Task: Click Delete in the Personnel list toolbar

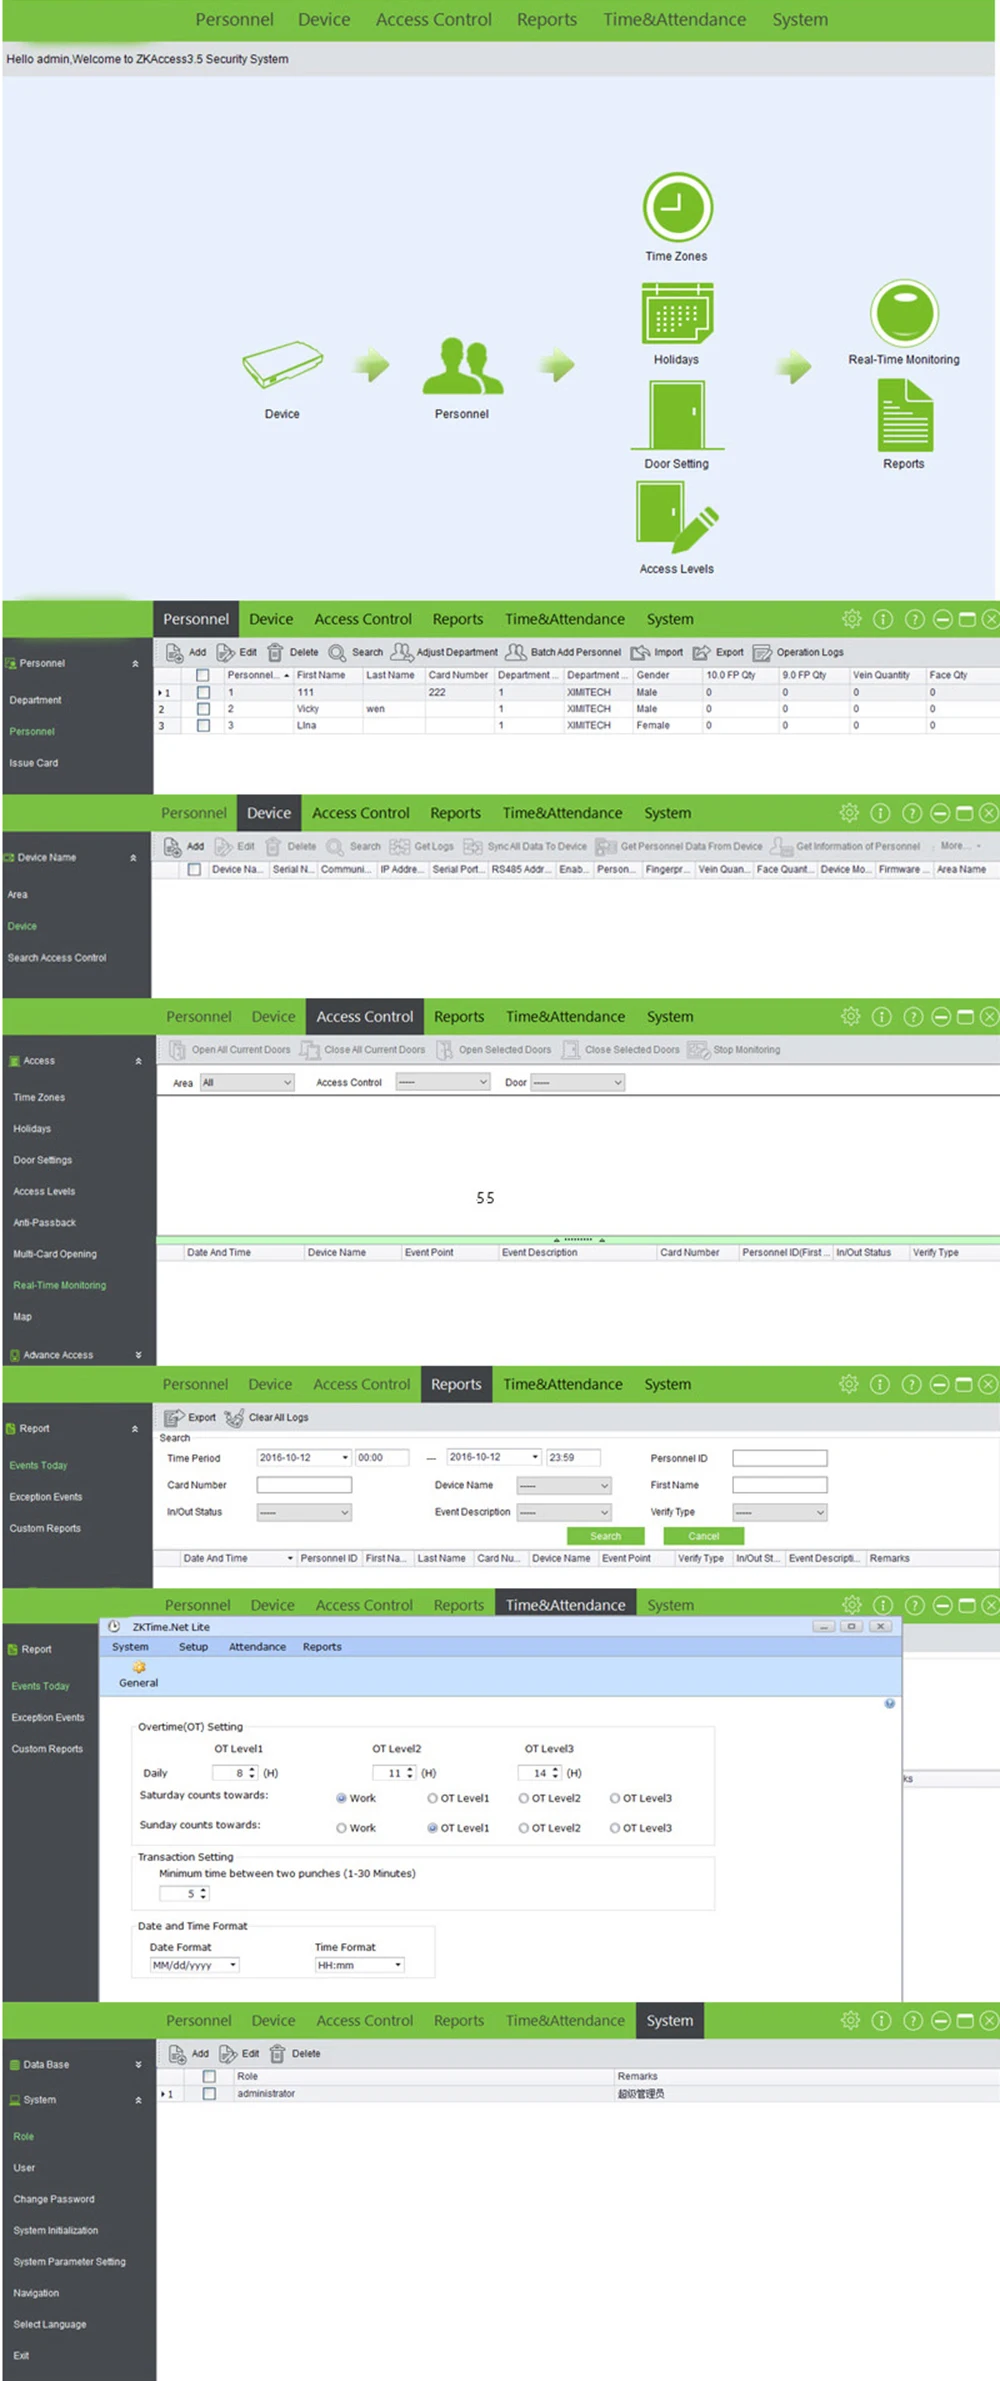Action: click(292, 652)
